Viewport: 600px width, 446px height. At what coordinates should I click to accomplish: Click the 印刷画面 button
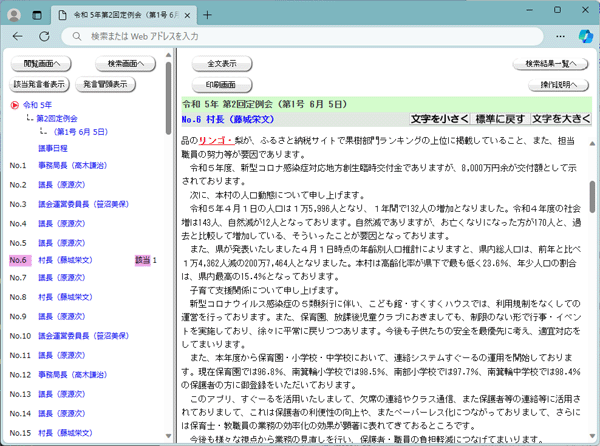click(221, 85)
